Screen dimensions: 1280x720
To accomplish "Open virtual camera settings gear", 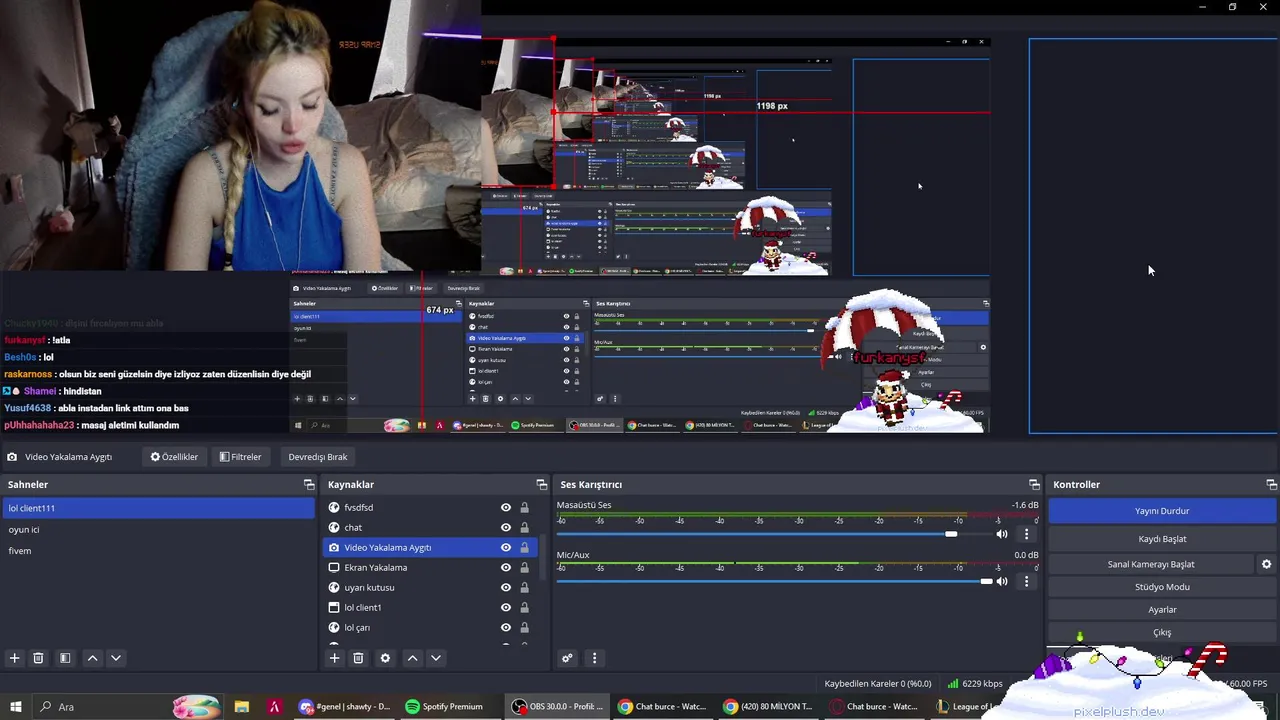I will point(1266,564).
